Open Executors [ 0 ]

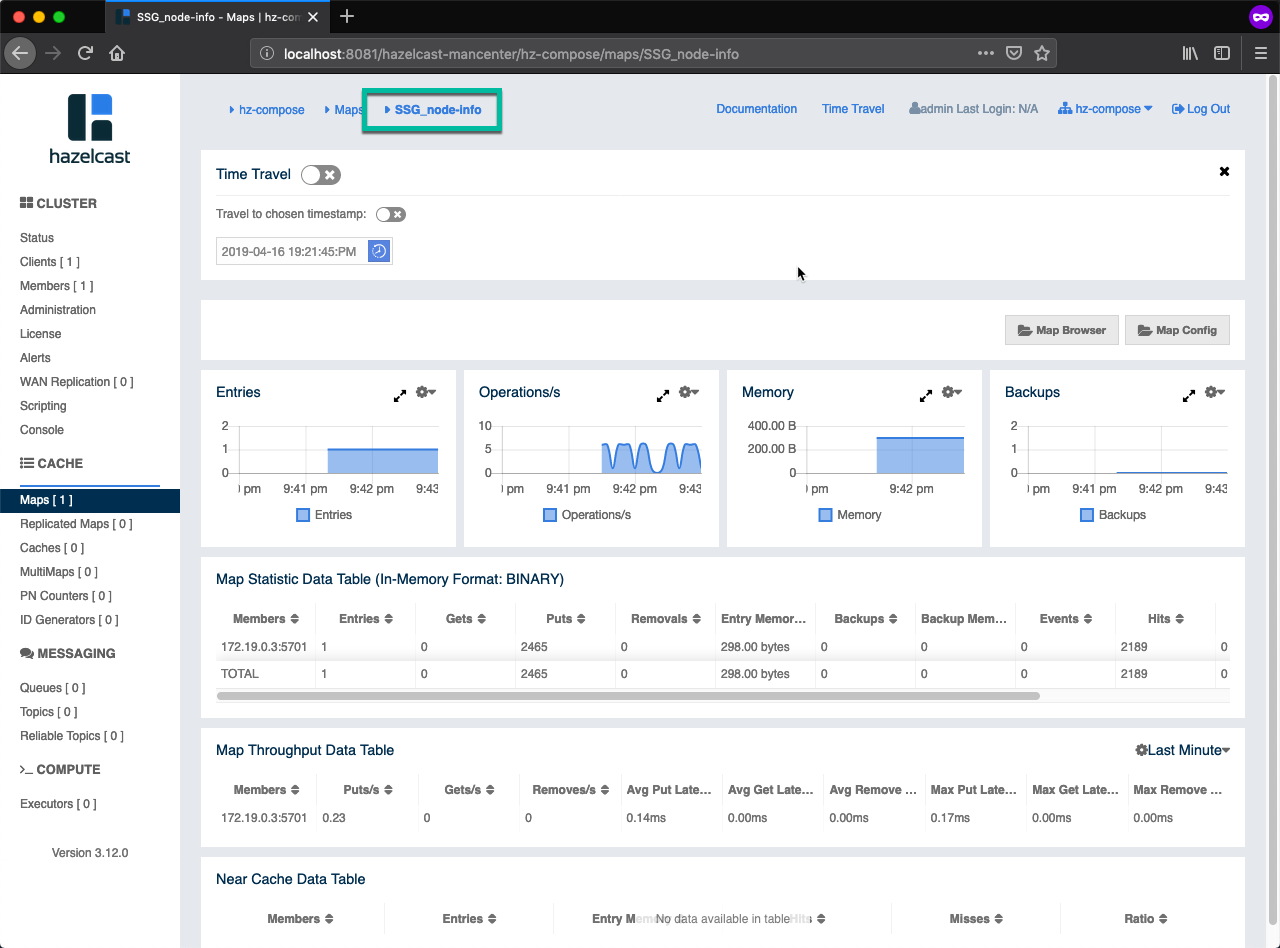pos(58,804)
